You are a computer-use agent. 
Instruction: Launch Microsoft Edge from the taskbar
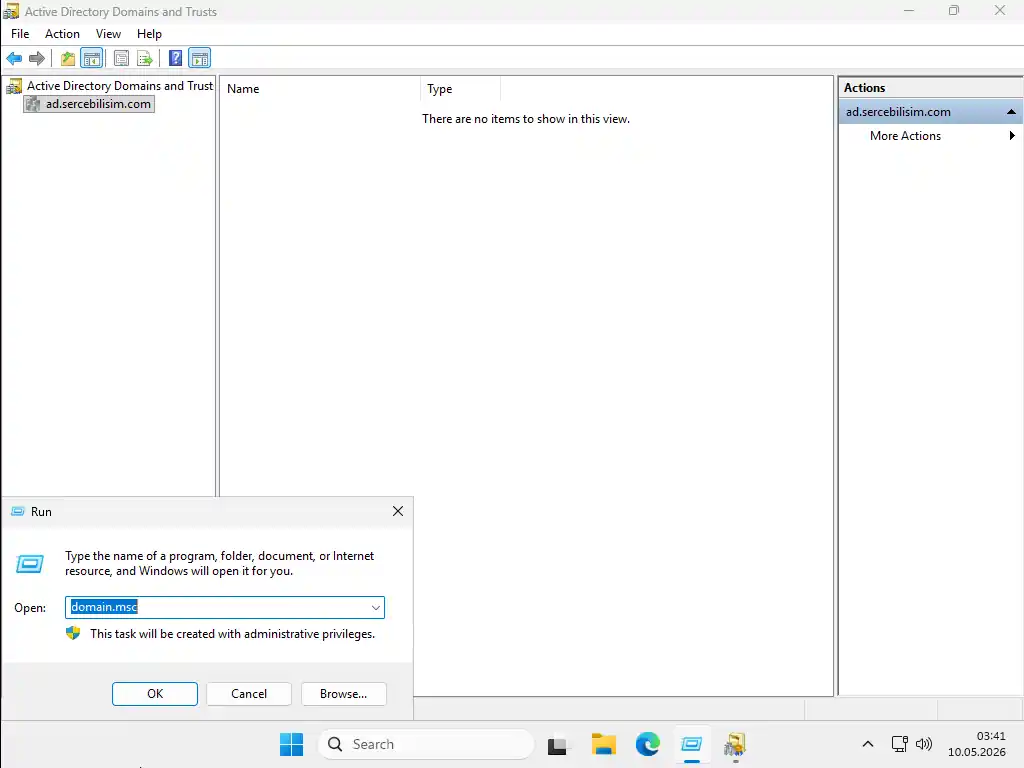(x=648, y=744)
